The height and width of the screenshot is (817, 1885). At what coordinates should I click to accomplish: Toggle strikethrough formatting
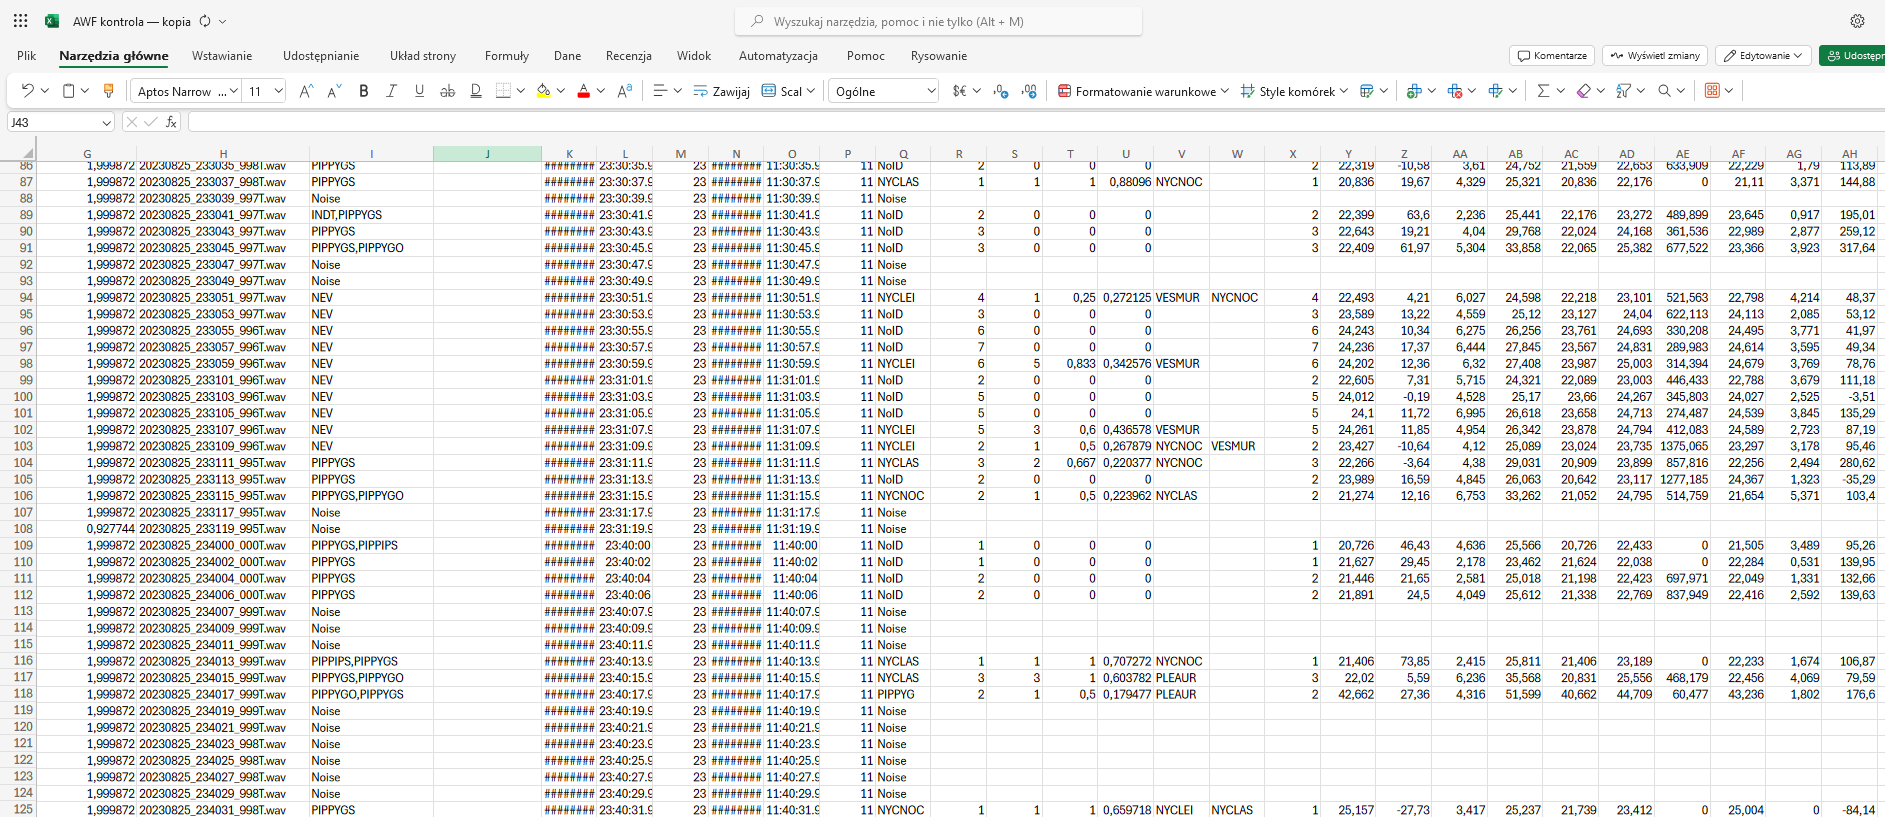[447, 91]
